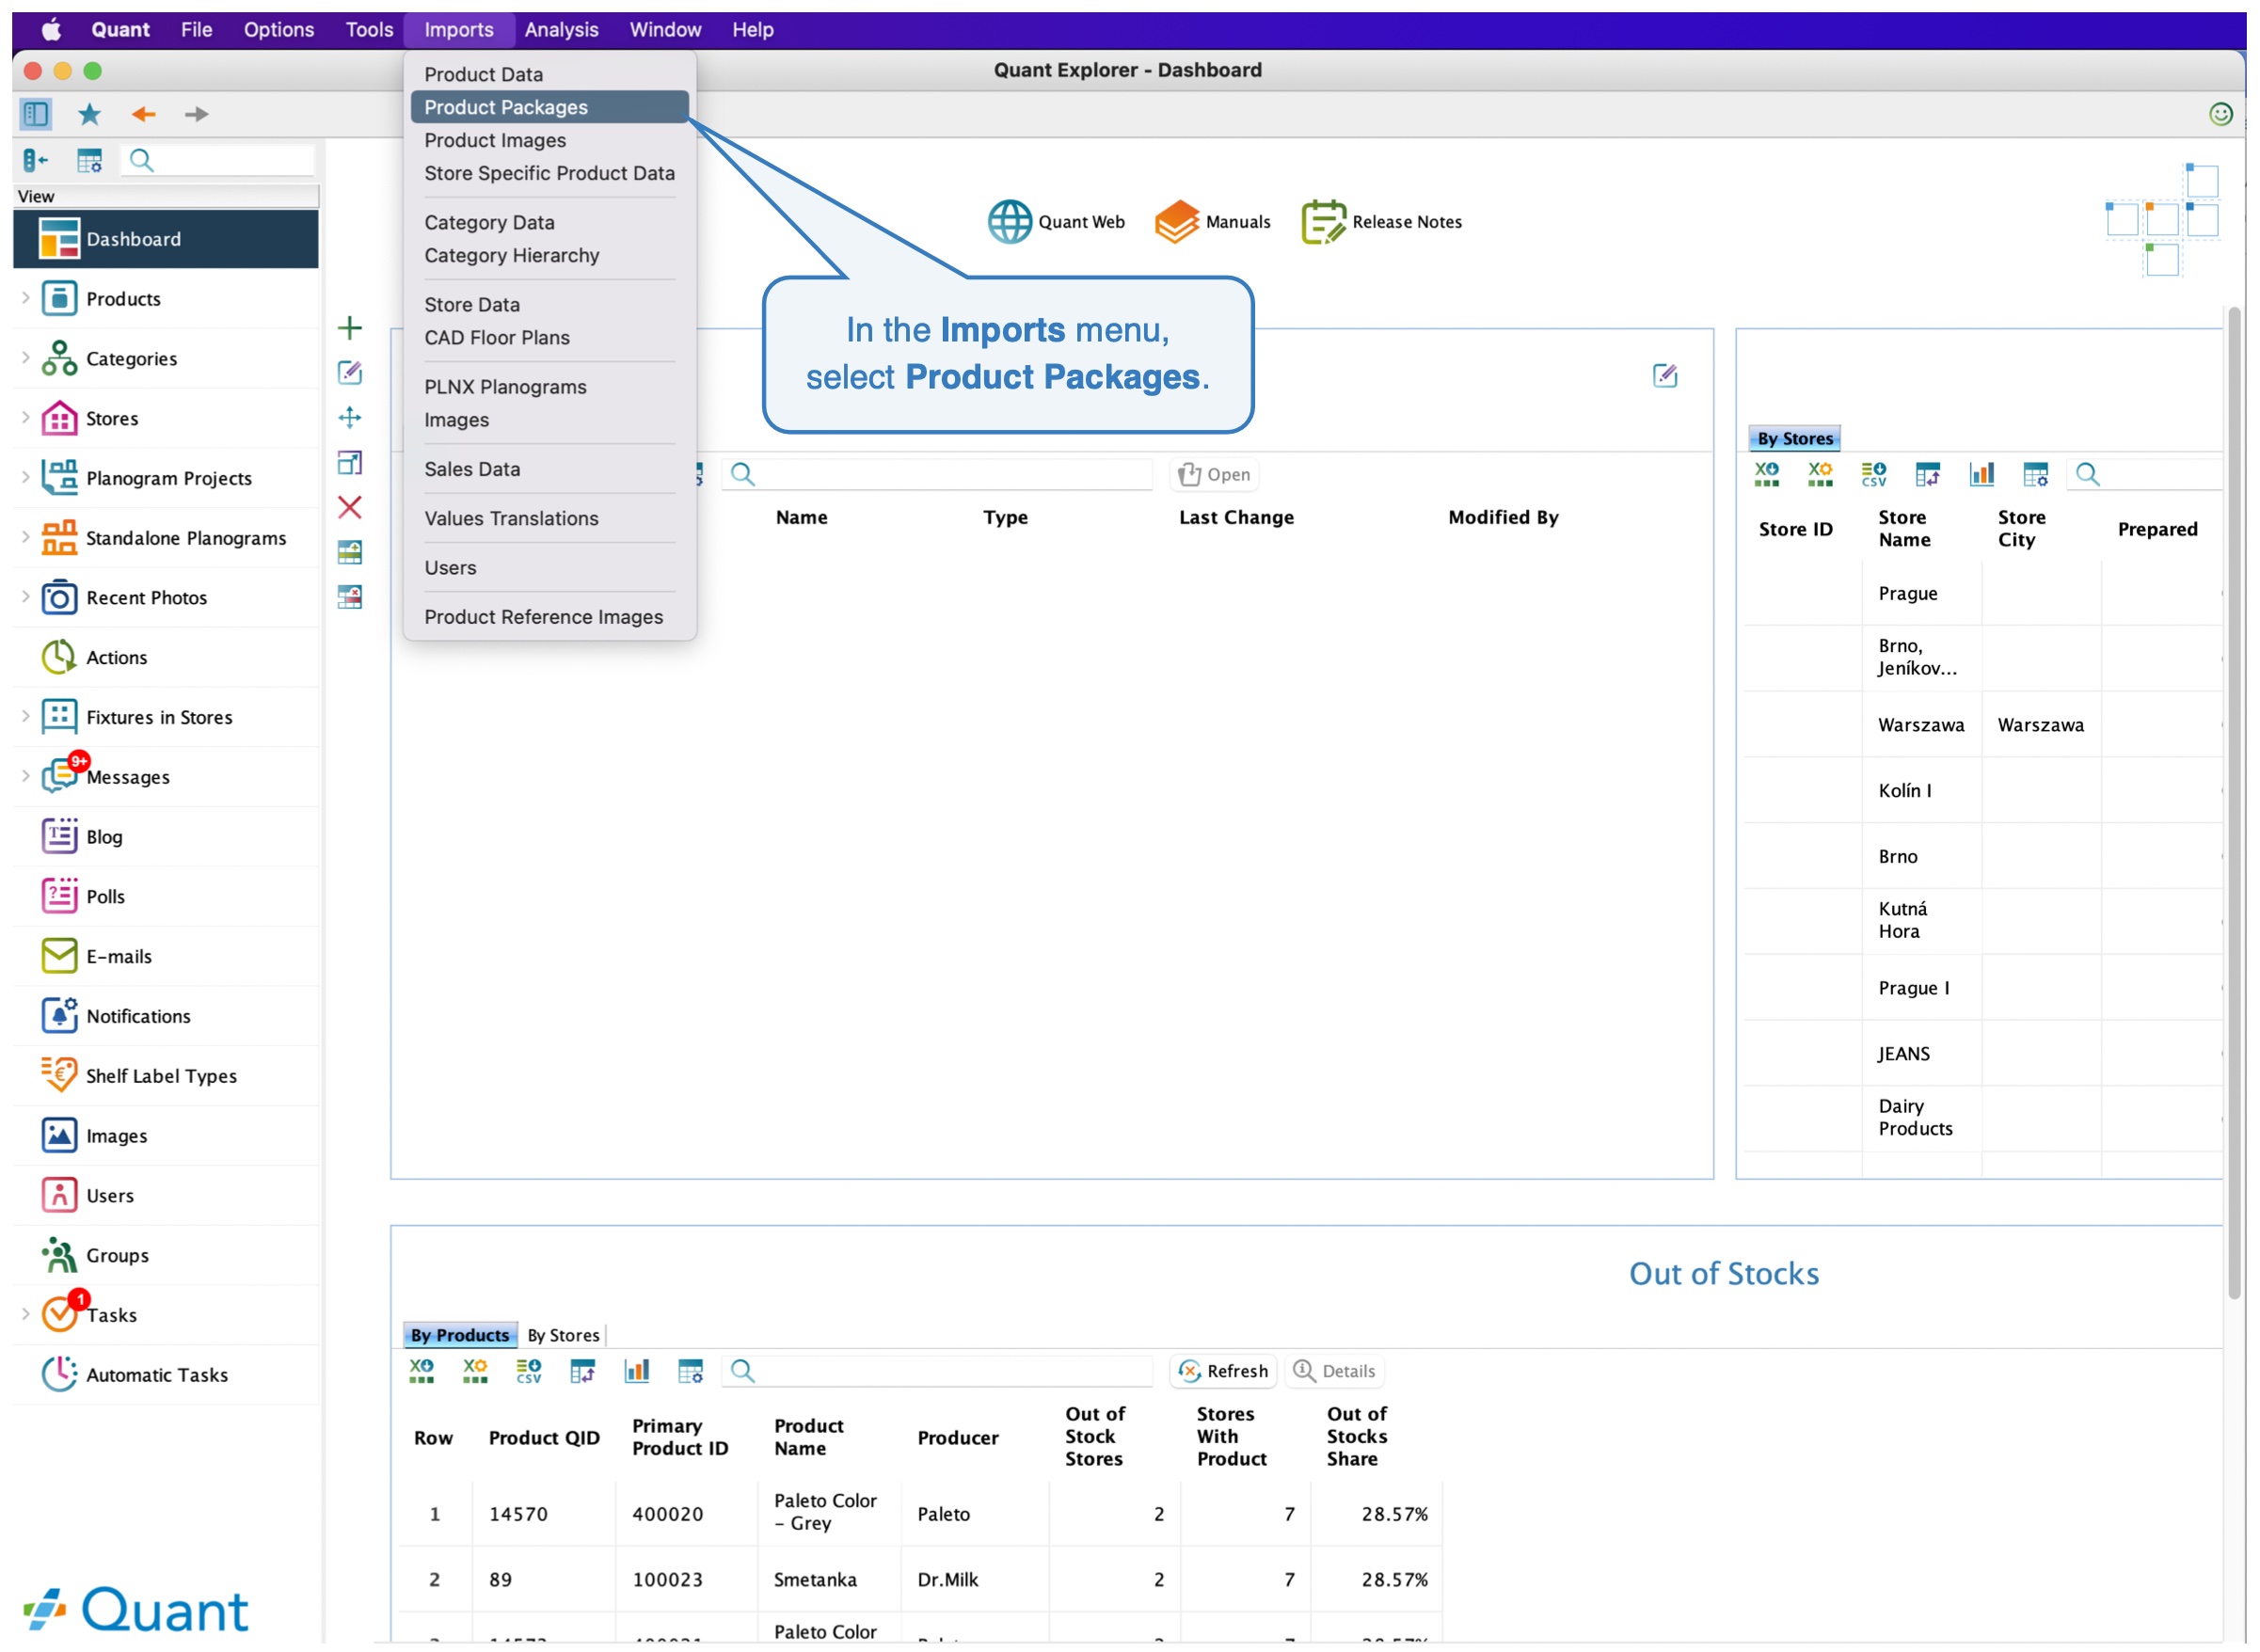Open the Tools menu
This screenshot has height=1652, width=2260.
point(369,30)
